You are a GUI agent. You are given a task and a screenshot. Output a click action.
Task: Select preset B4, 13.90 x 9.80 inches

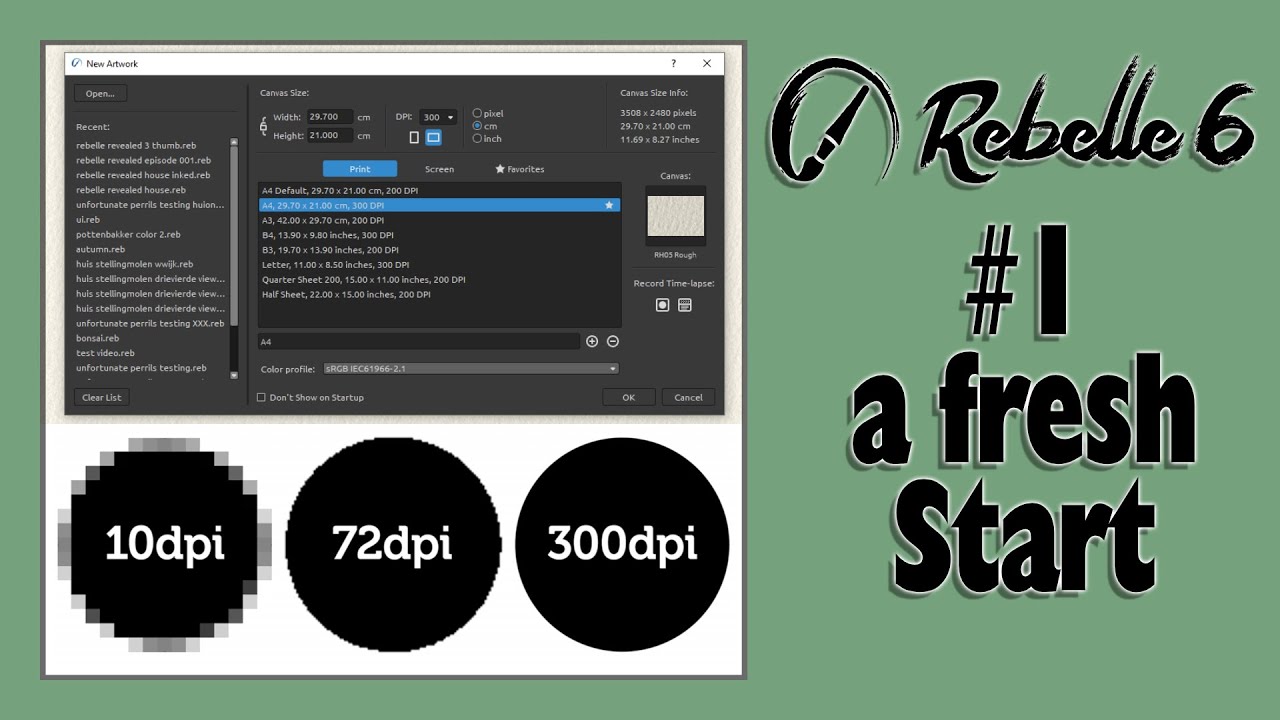pos(439,235)
